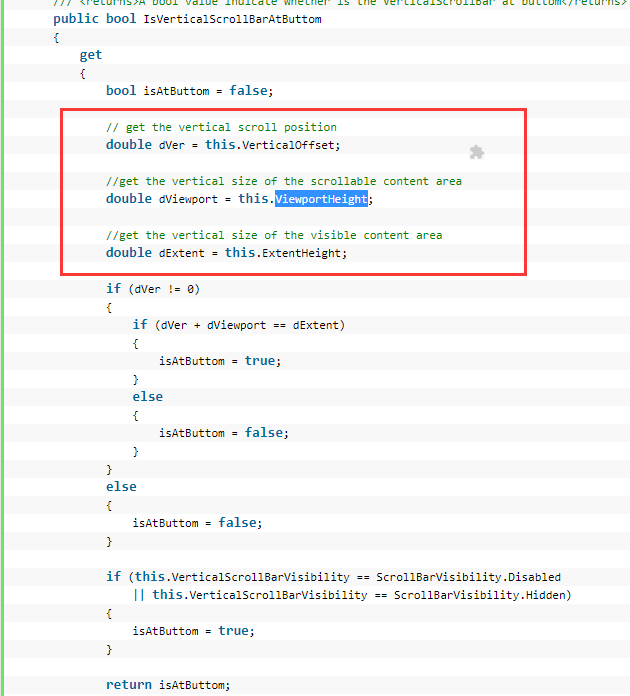Screen dimensions: 630x696
Task: Click ExtentHeight in the dExtent assignment
Action: (301, 253)
